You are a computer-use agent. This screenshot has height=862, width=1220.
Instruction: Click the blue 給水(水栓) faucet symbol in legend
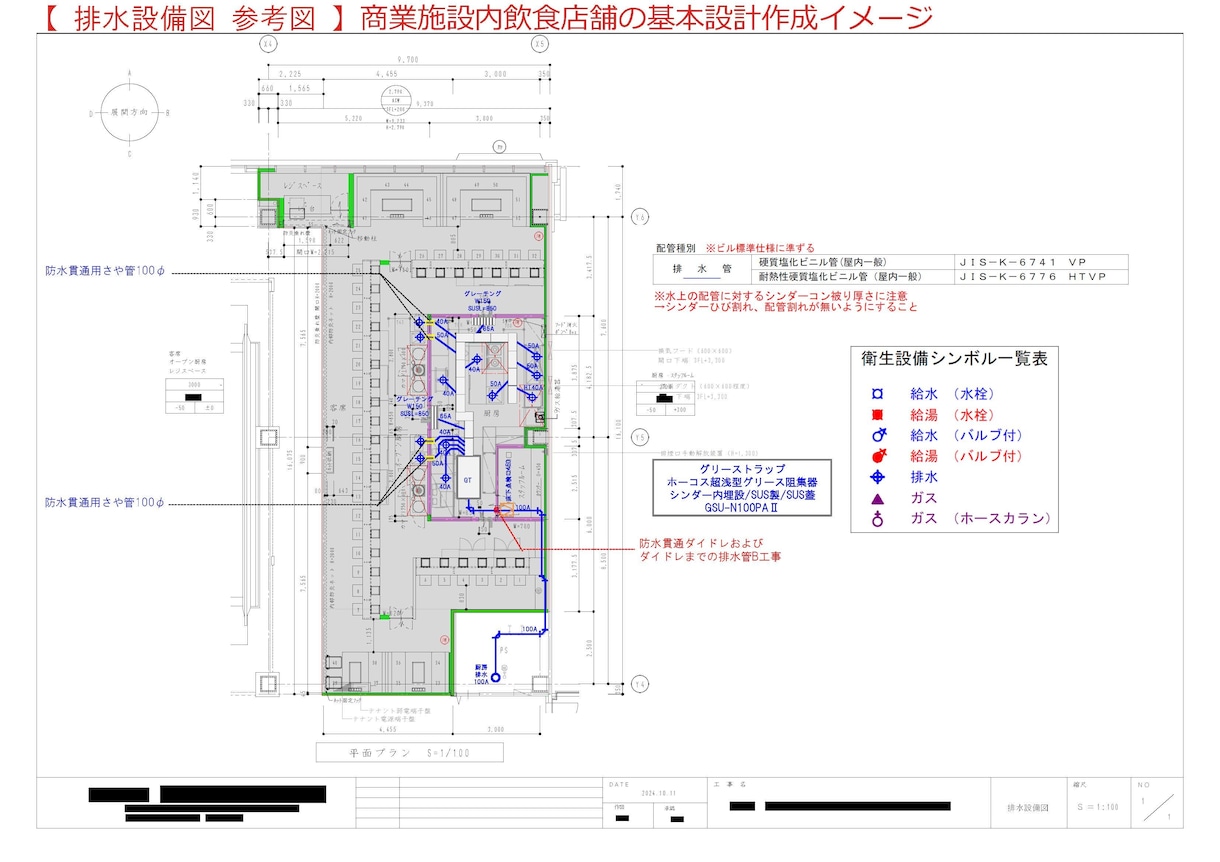[878, 395]
